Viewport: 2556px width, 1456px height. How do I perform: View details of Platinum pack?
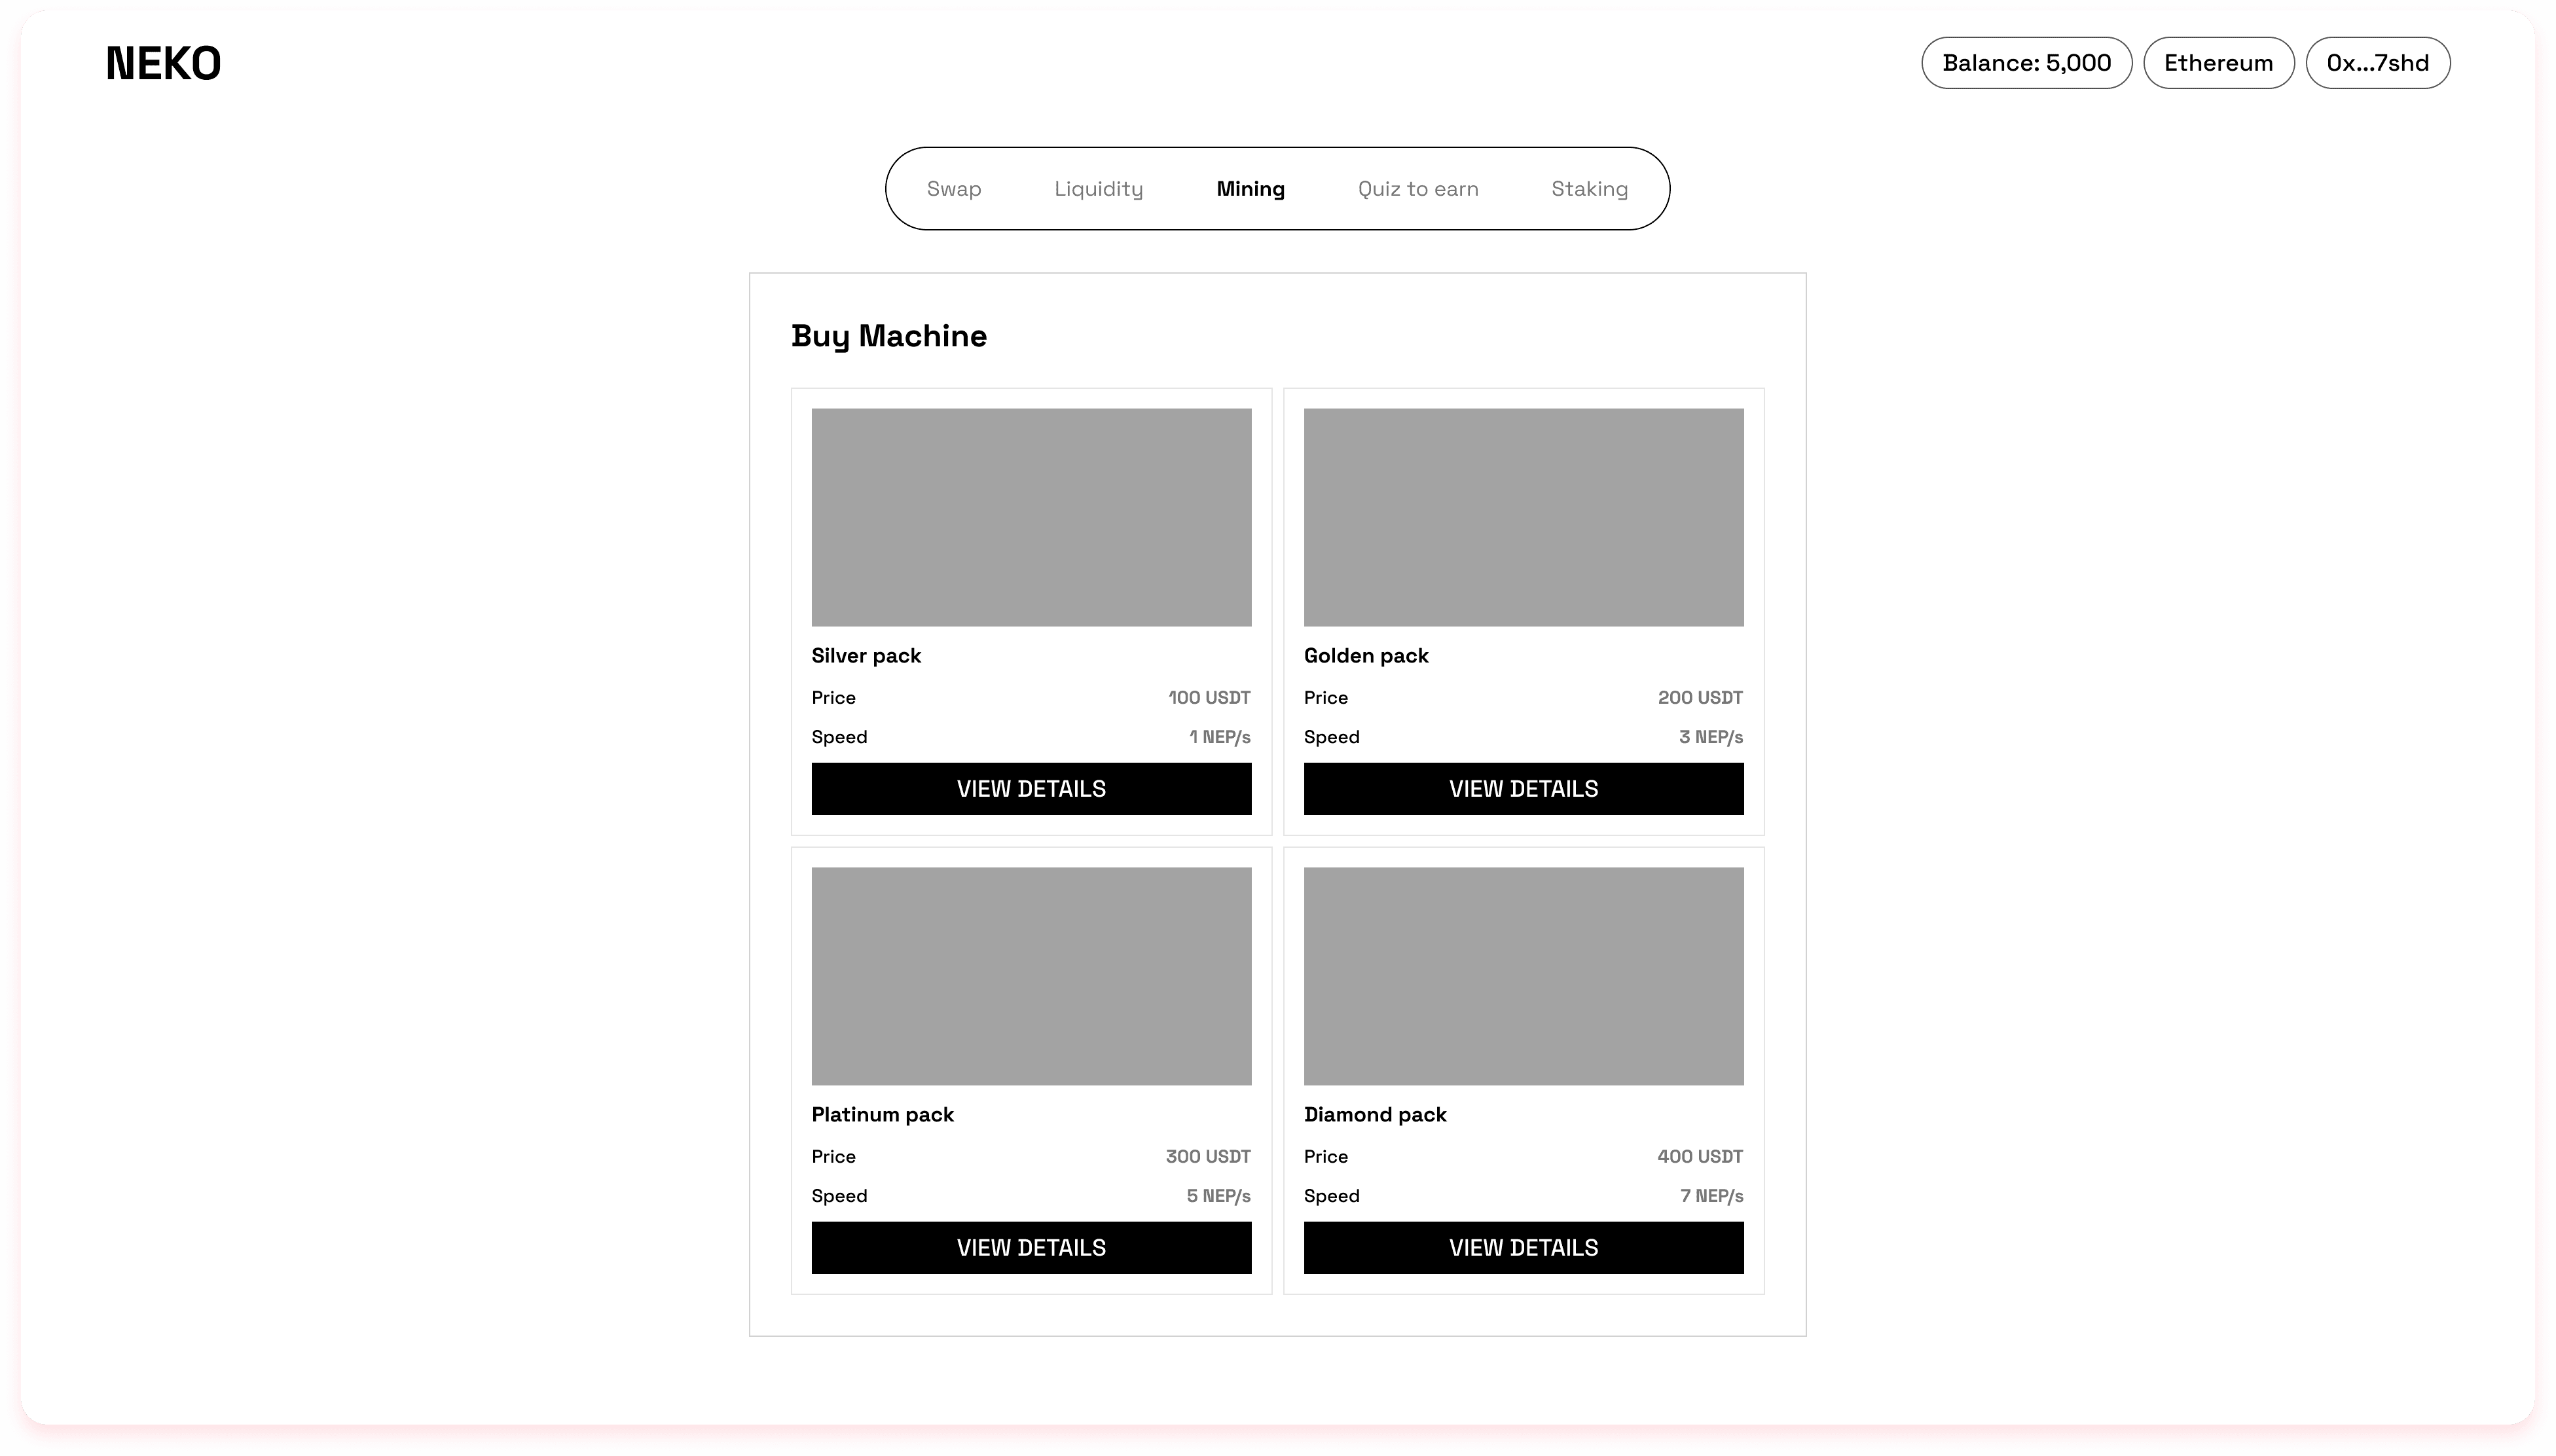(x=1031, y=1248)
